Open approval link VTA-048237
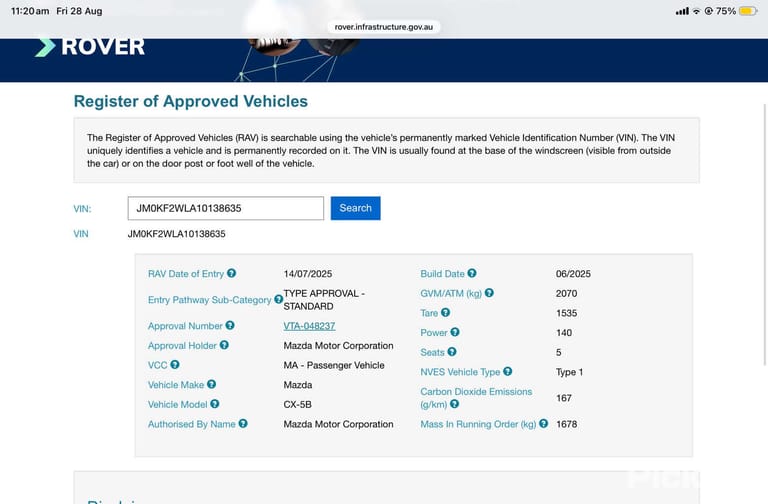Viewport: 768px width, 504px height. point(309,326)
